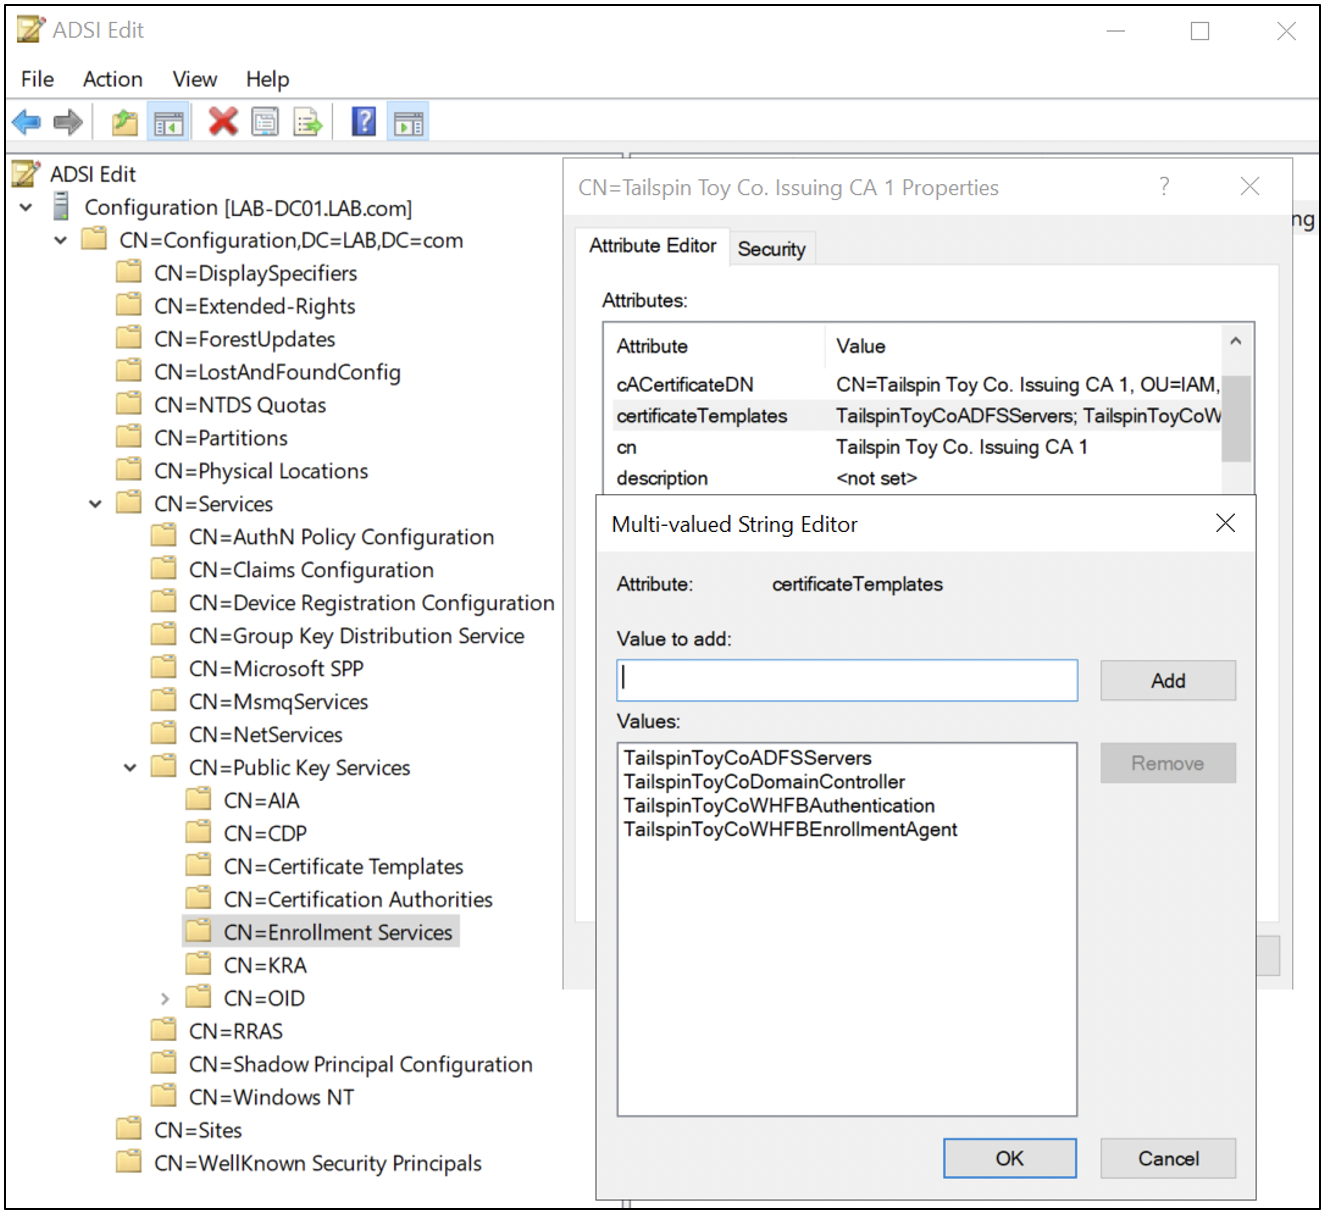The height and width of the screenshot is (1214, 1322).
Task: Select CN=CDP tree node
Action: (265, 833)
